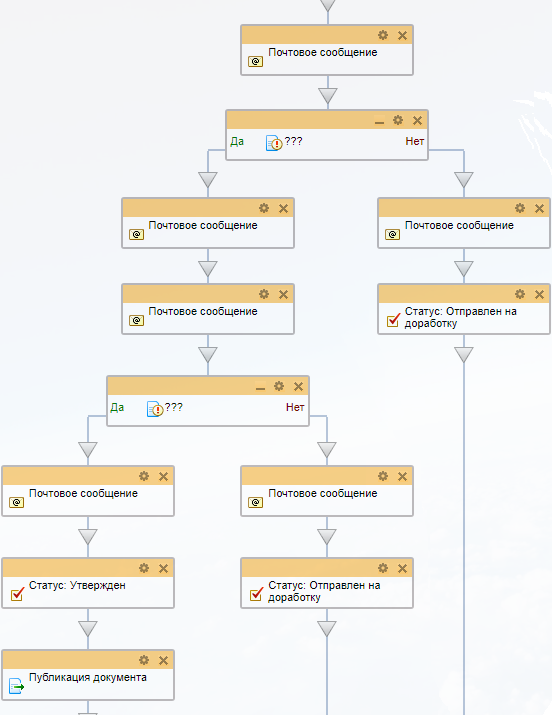This screenshot has width=552, height=715.
Task: Select the Публикация документа label
Action: [88, 677]
